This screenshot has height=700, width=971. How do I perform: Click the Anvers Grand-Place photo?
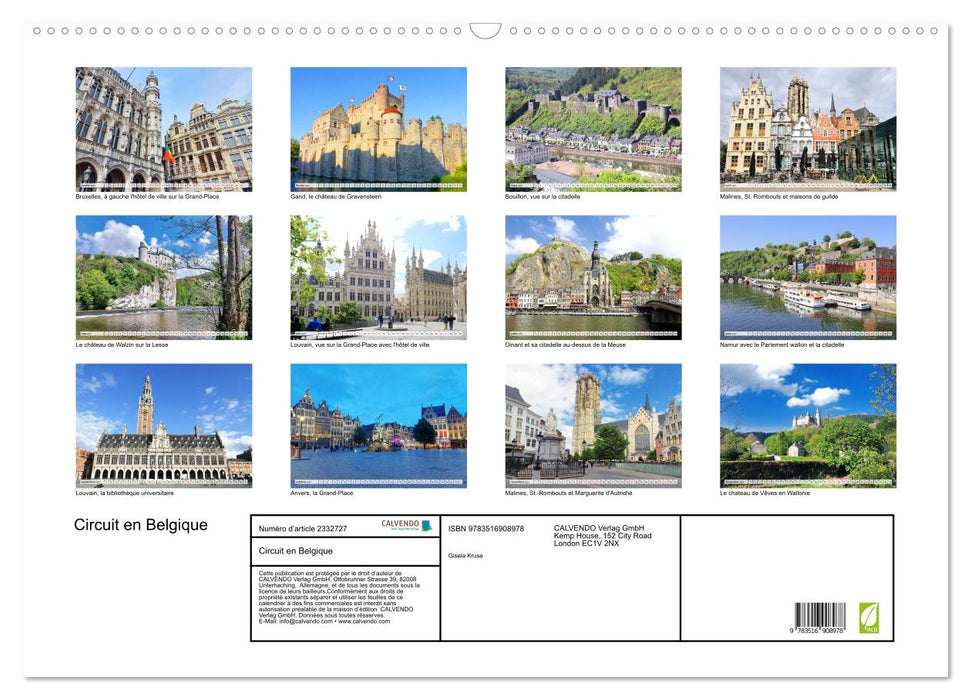(378, 426)
